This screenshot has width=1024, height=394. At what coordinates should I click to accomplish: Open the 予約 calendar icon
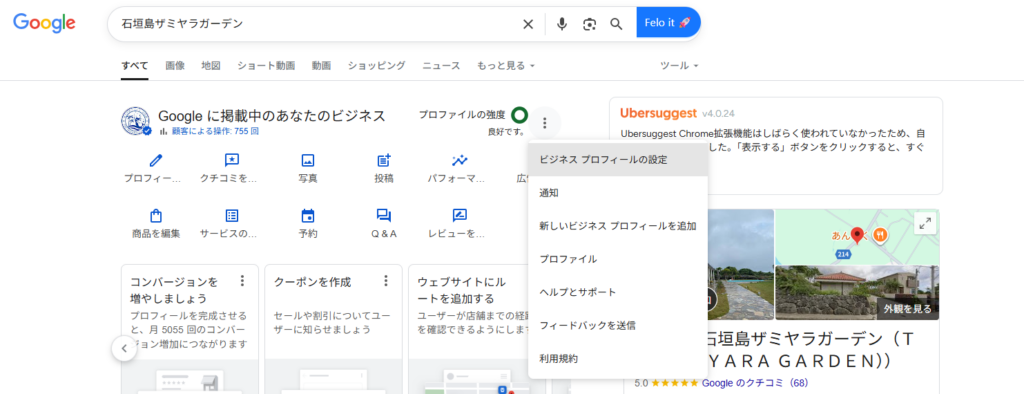[x=308, y=216]
